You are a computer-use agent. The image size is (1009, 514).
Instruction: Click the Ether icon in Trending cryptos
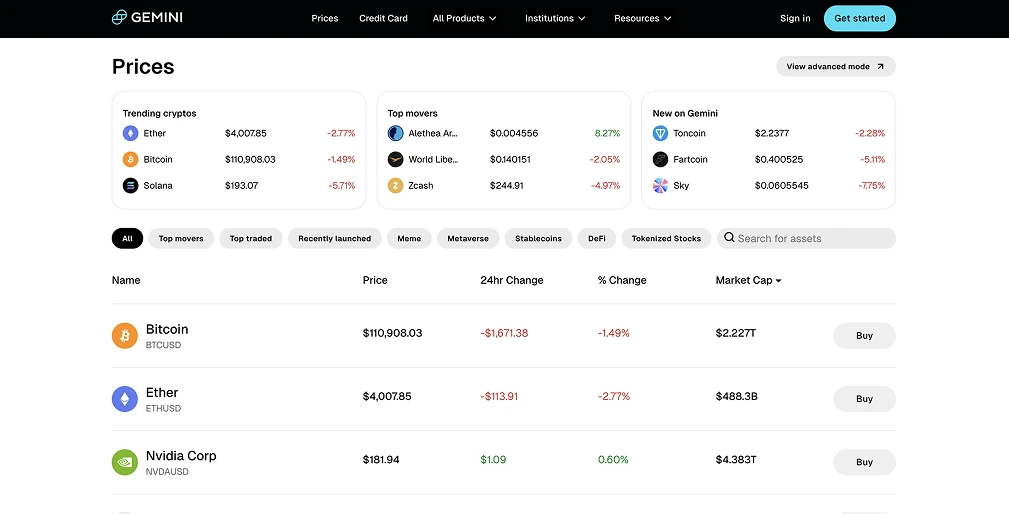pos(131,133)
